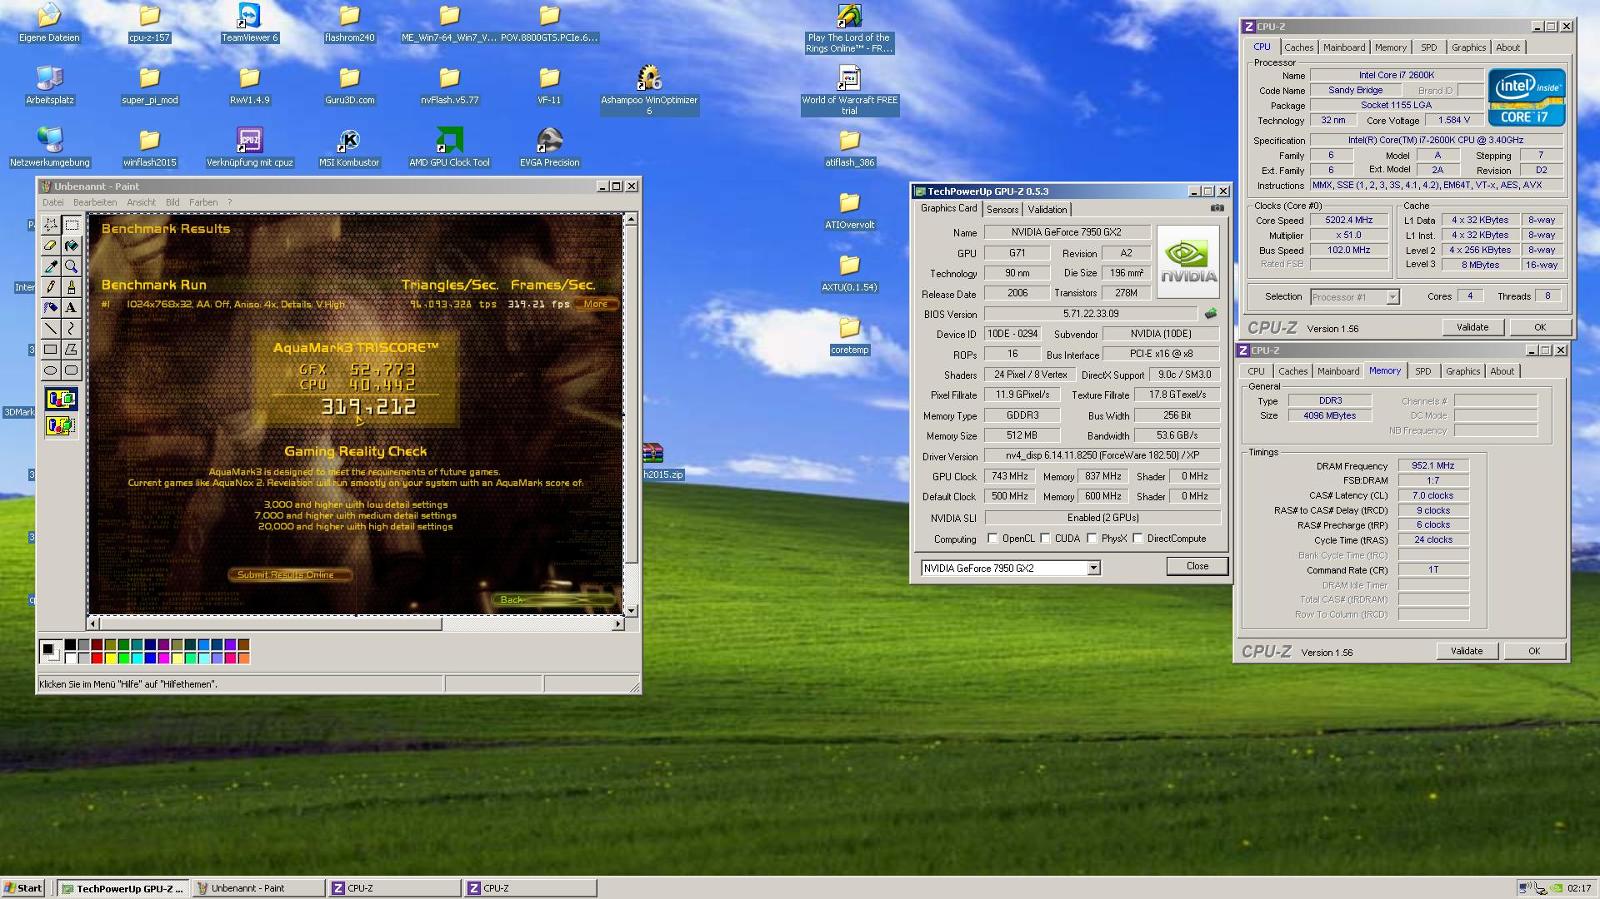Image resolution: width=1600 pixels, height=899 pixels.
Task: Click Validate in the lower CPU-Z memory window
Action: pos(1467,651)
